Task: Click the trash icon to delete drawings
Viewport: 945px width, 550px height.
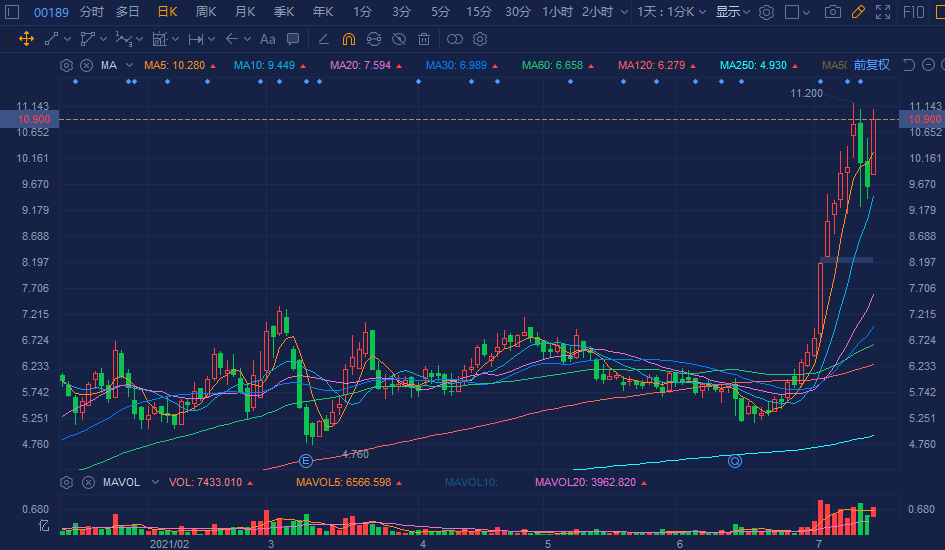Action: pos(424,39)
